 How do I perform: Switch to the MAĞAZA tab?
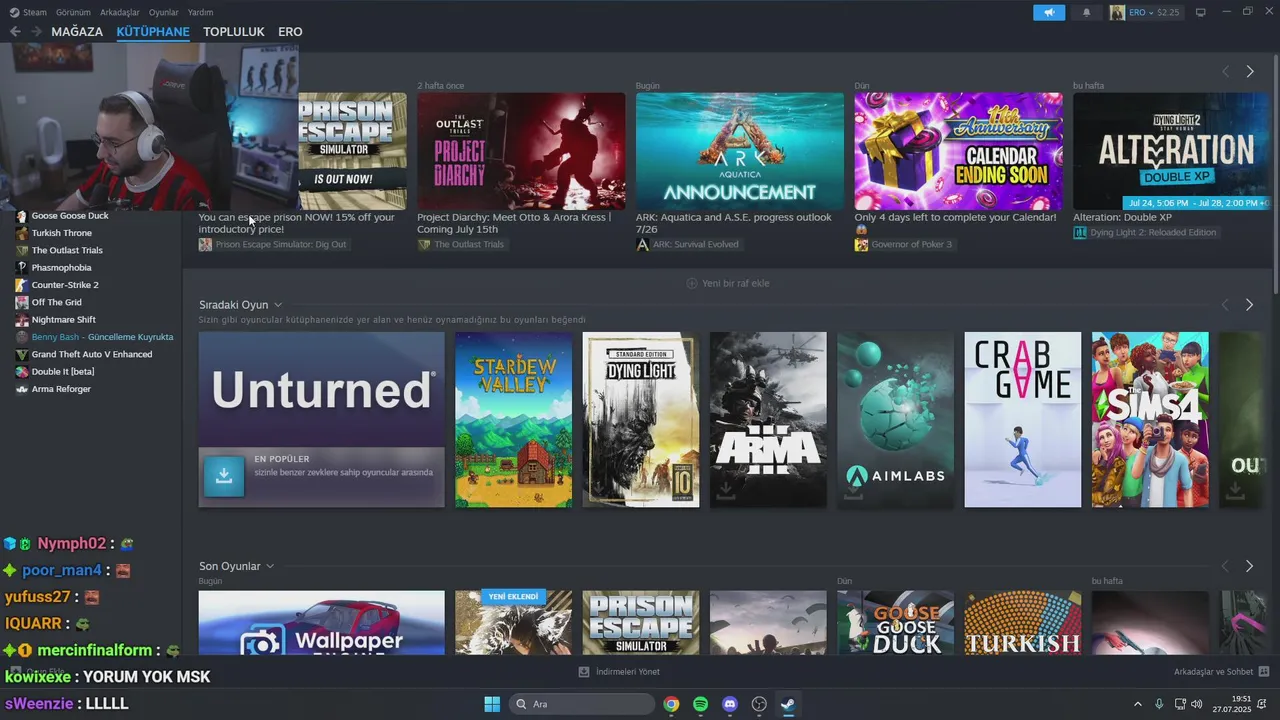coord(77,32)
